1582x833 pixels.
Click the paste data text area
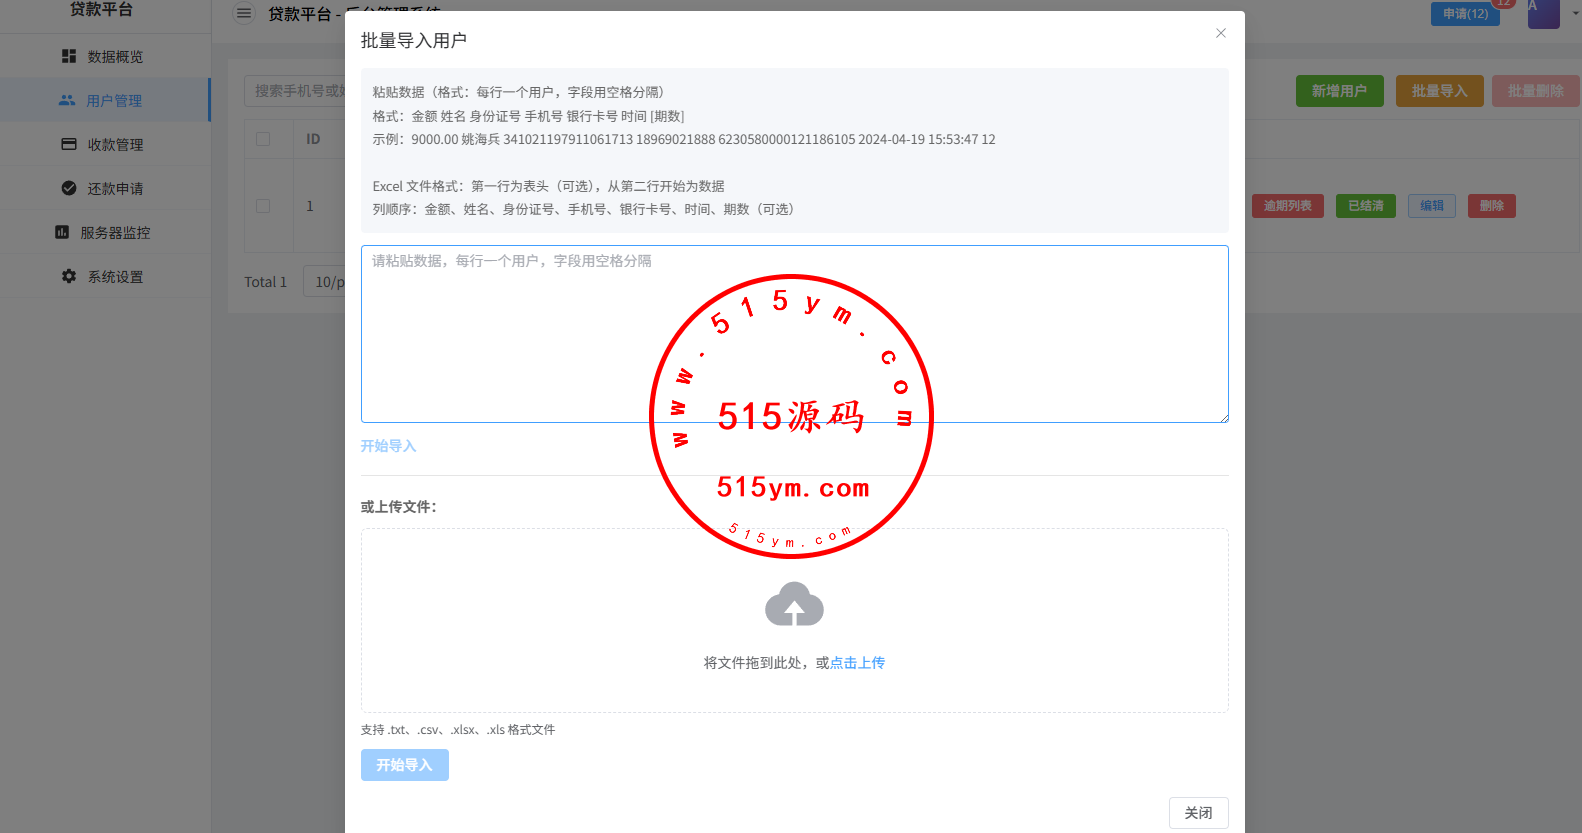pyautogui.click(x=794, y=334)
